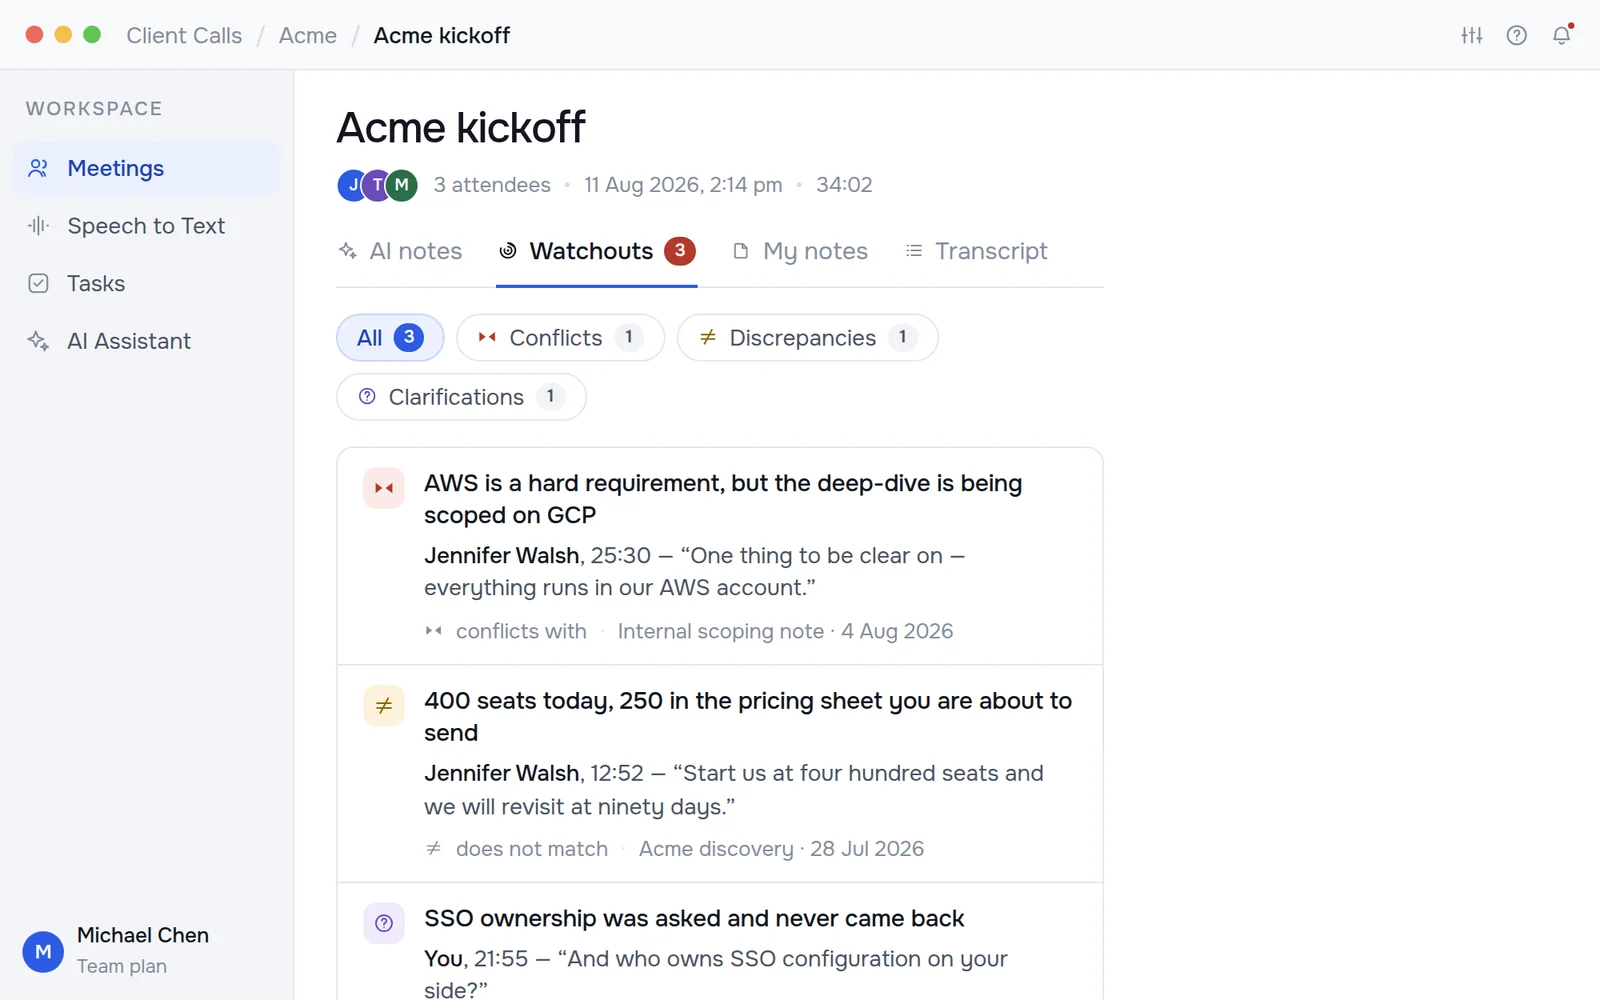Click the Meetings people icon in sidebar

(38, 168)
